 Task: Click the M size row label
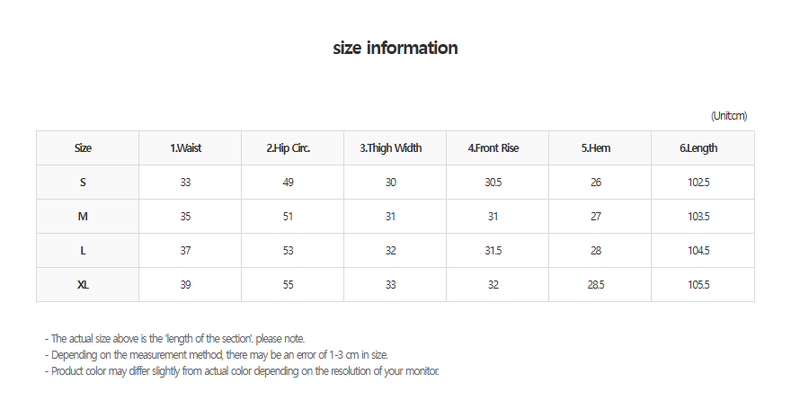click(83, 216)
